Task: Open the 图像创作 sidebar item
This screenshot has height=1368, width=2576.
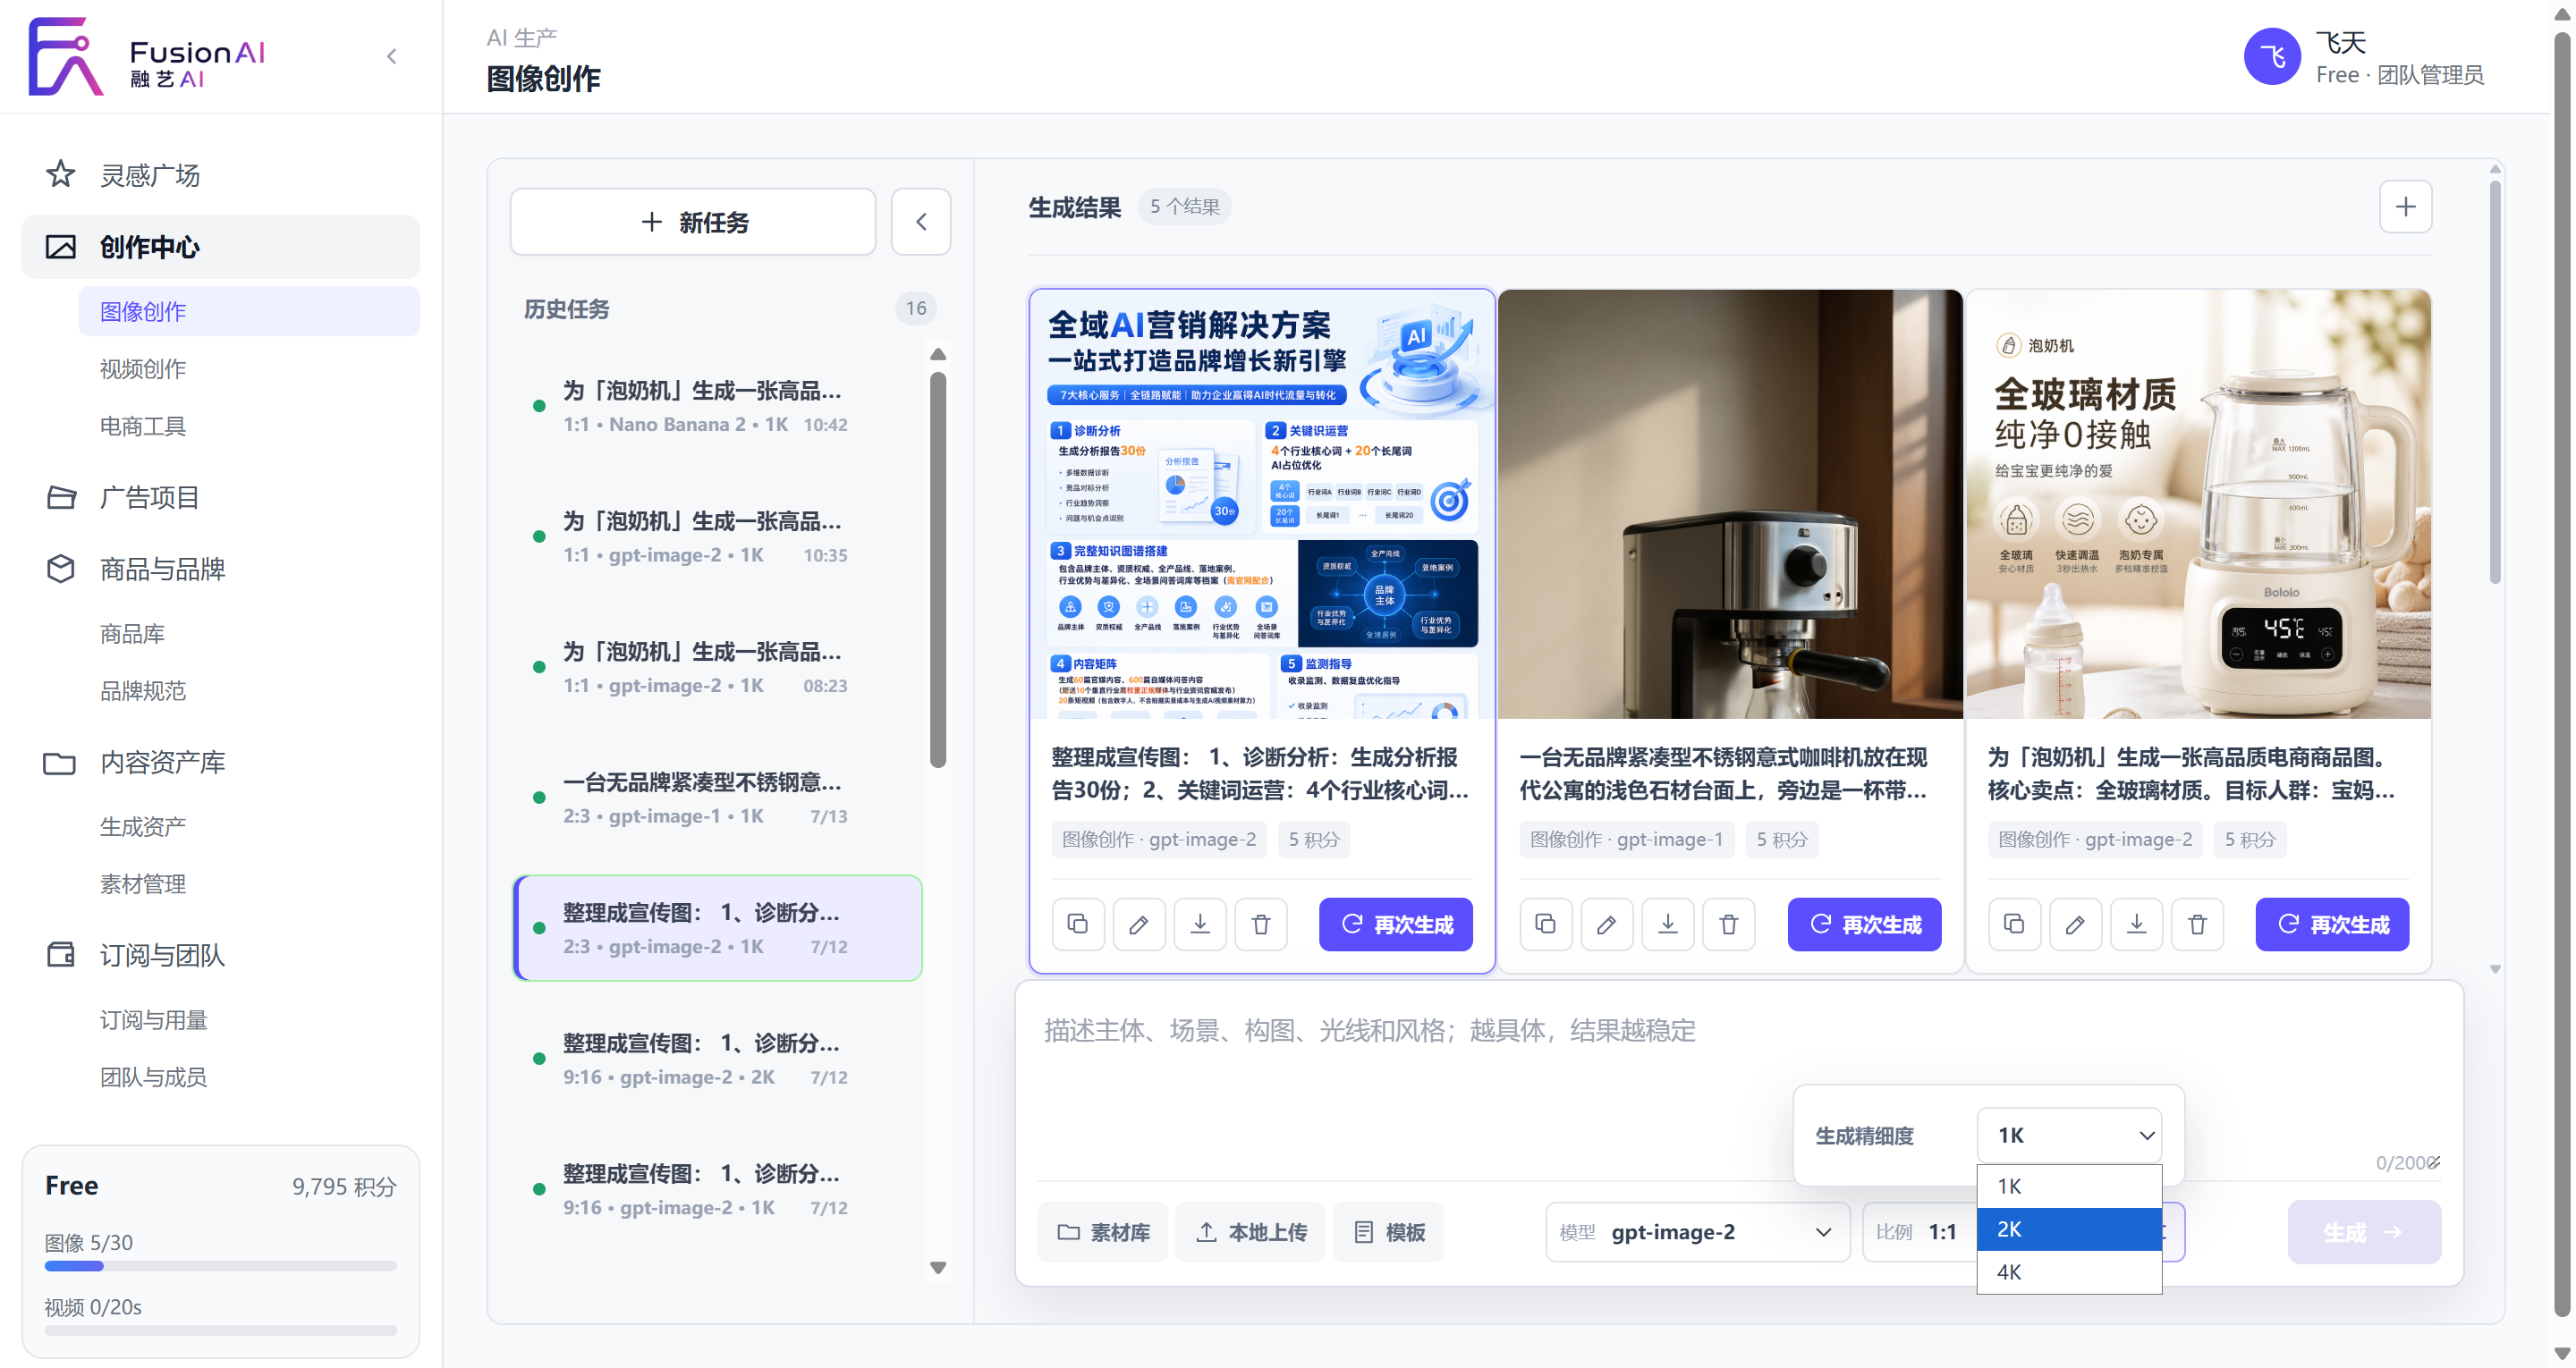Action: [249, 311]
